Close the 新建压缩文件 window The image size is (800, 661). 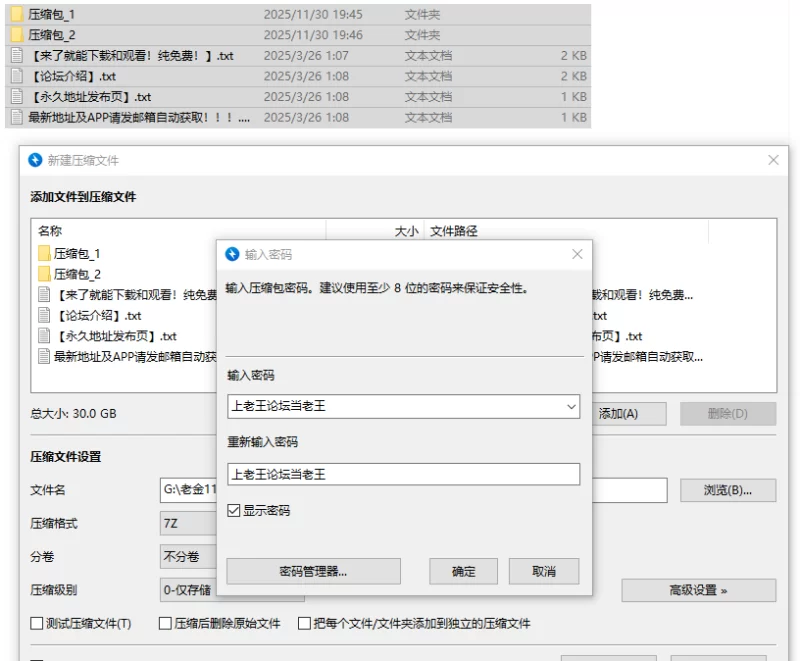click(773, 160)
